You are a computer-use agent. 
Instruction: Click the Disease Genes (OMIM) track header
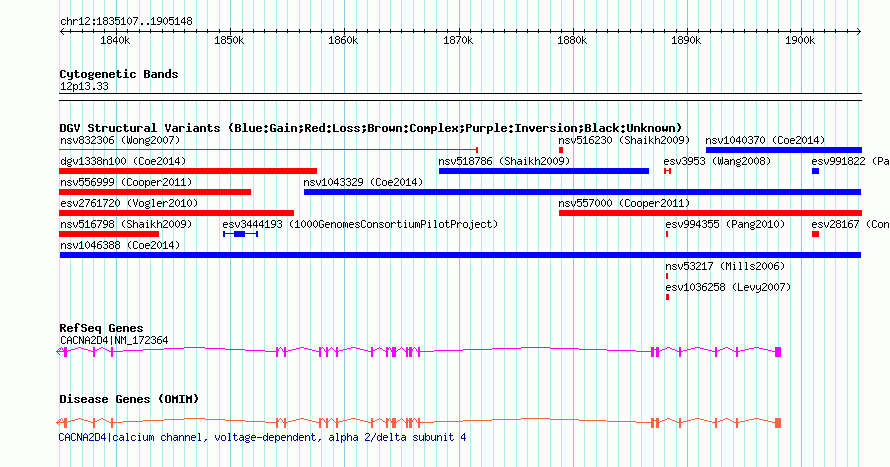click(129, 399)
